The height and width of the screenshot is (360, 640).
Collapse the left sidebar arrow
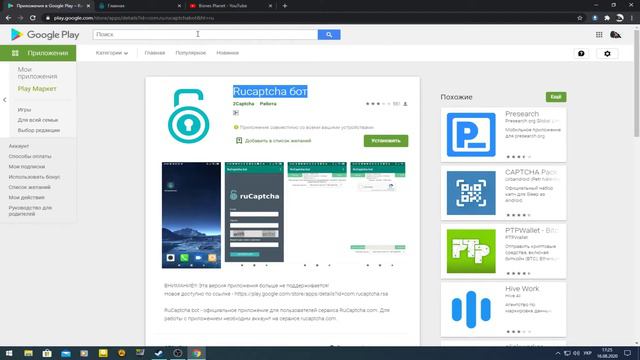[x=4, y=100]
